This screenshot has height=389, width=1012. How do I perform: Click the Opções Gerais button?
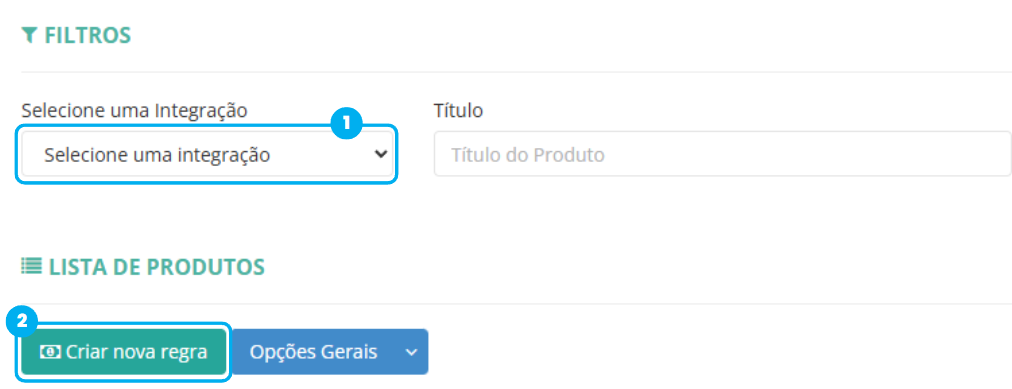[x=314, y=352]
